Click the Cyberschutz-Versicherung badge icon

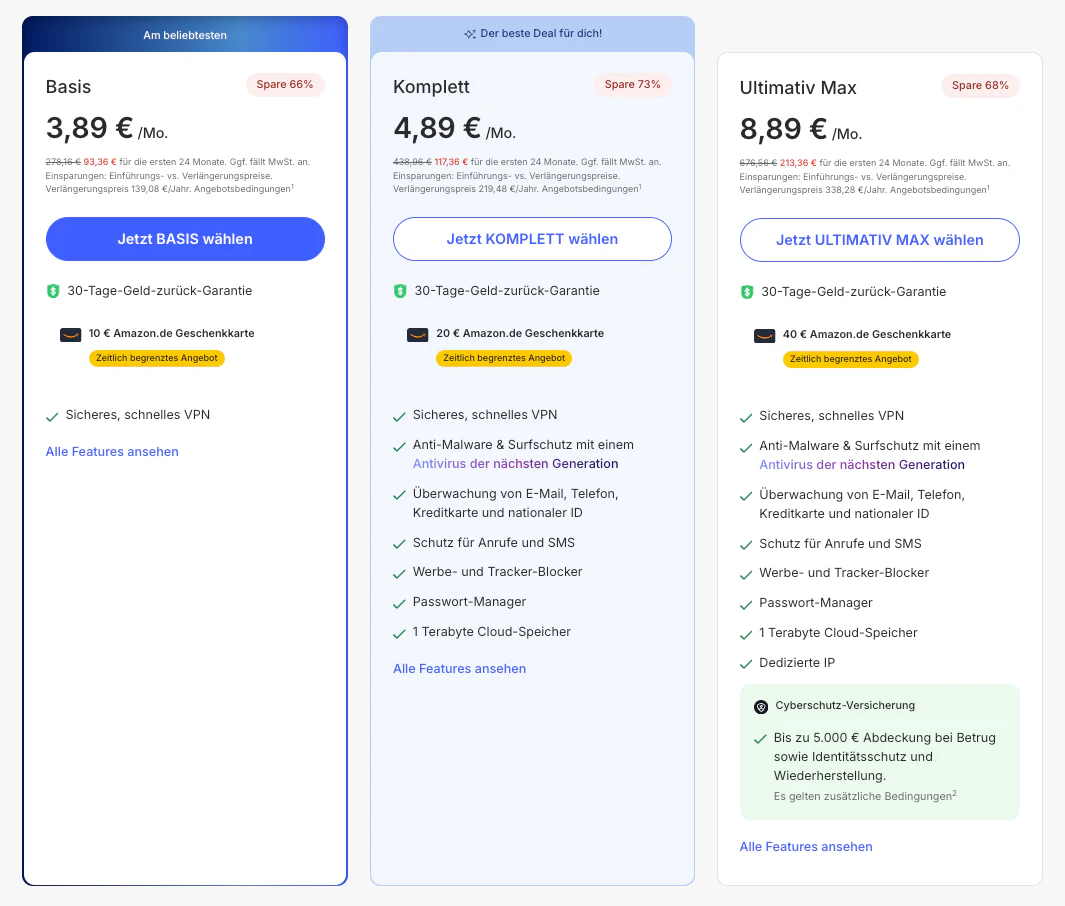(x=761, y=707)
